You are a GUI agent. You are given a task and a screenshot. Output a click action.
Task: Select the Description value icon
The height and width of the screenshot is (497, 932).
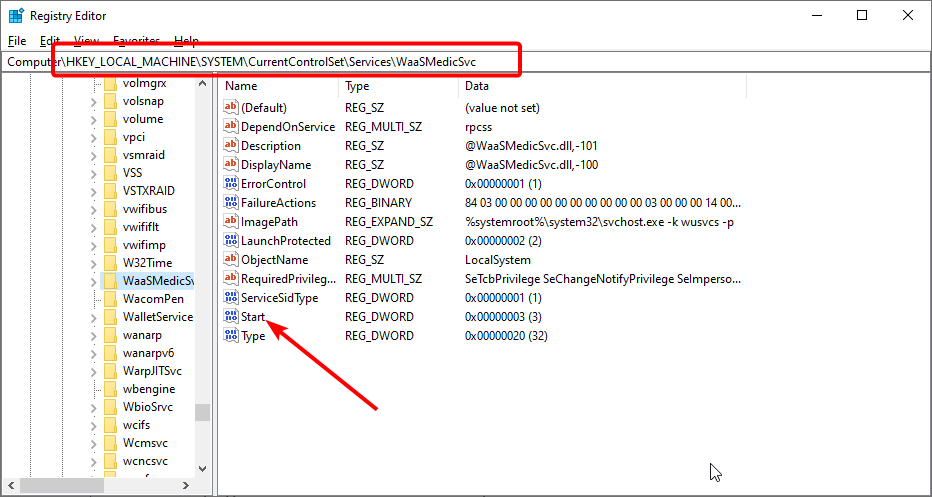(230, 146)
